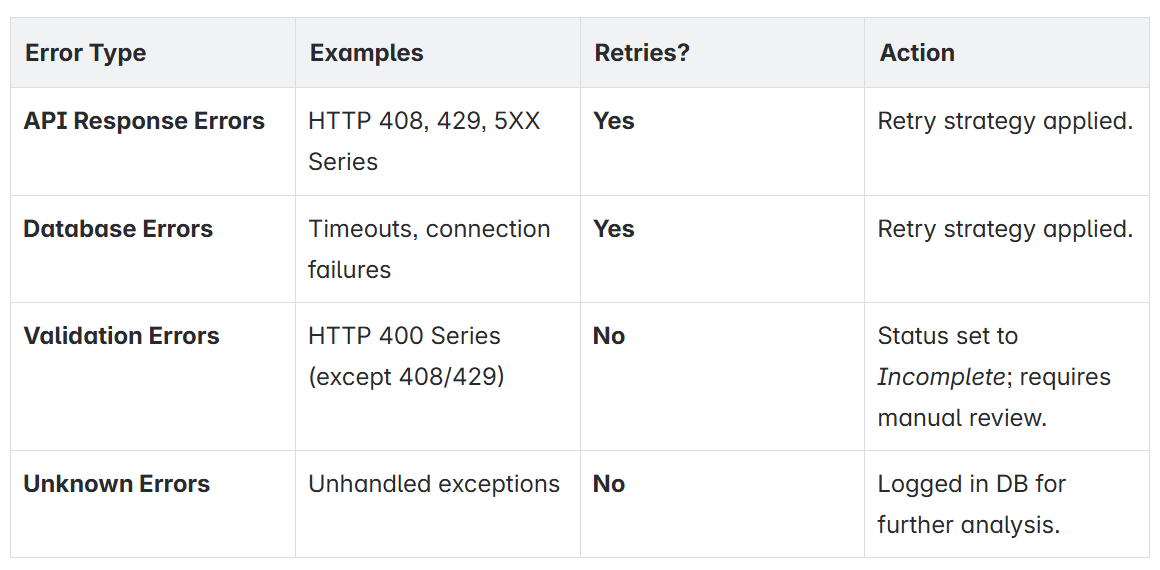This screenshot has height=570, width=1160.
Task: Click the italic Incomplete status text
Action: pos(941,377)
